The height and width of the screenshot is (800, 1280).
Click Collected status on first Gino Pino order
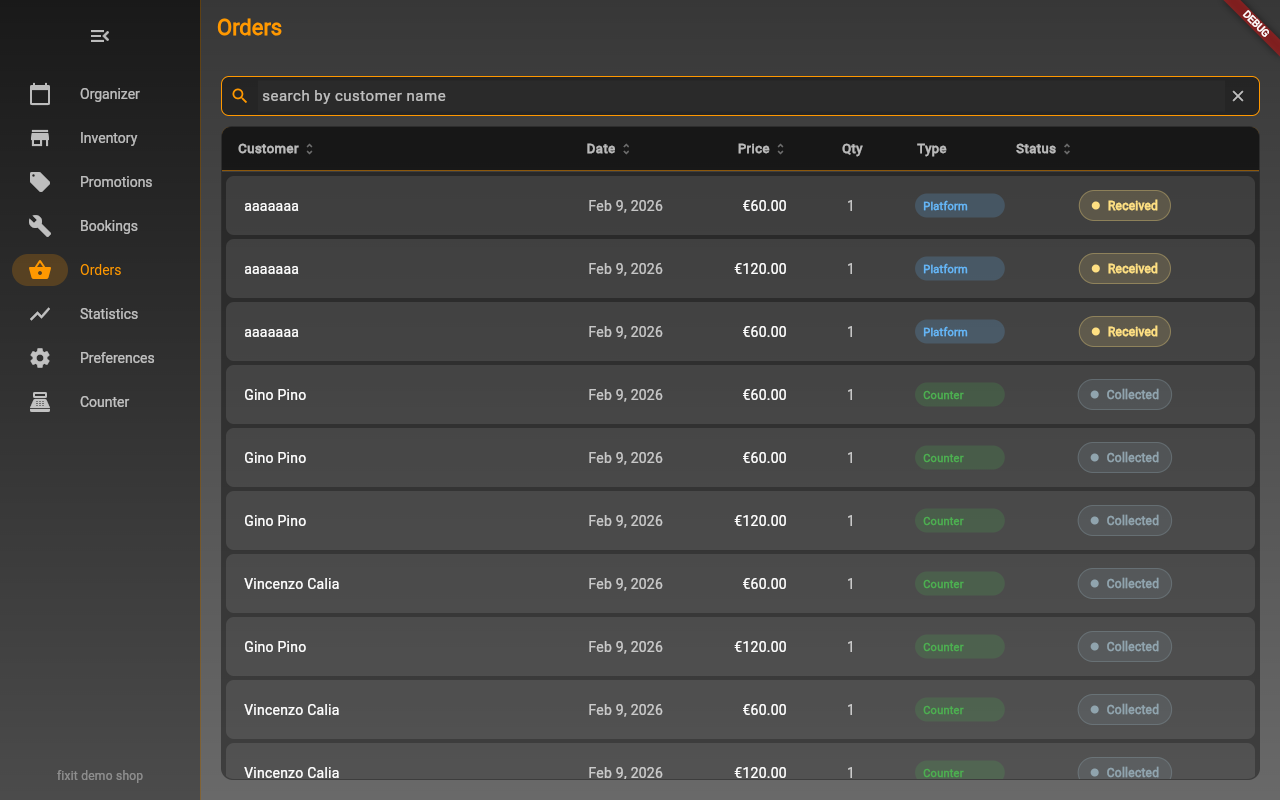(x=1125, y=395)
